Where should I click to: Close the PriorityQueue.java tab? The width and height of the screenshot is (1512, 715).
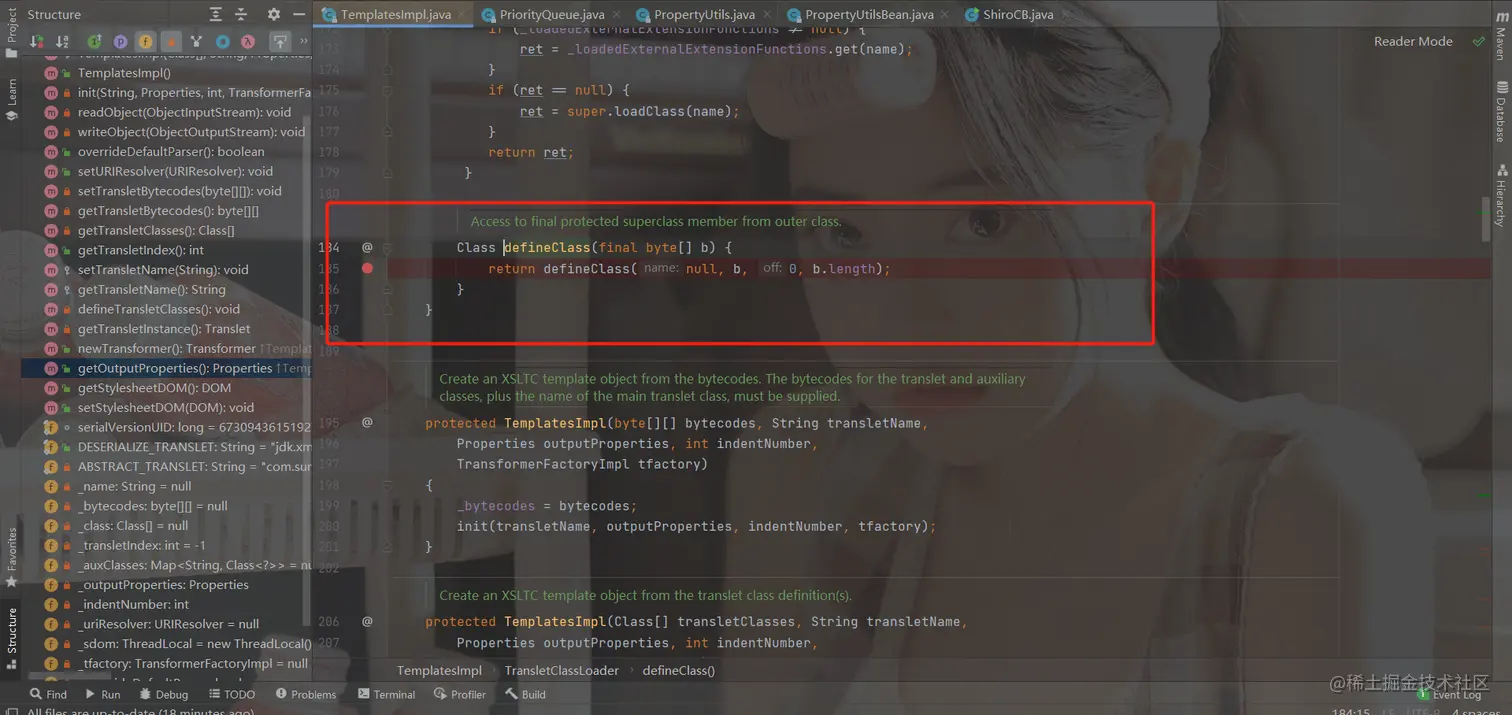pyautogui.click(x=616, y=15)
